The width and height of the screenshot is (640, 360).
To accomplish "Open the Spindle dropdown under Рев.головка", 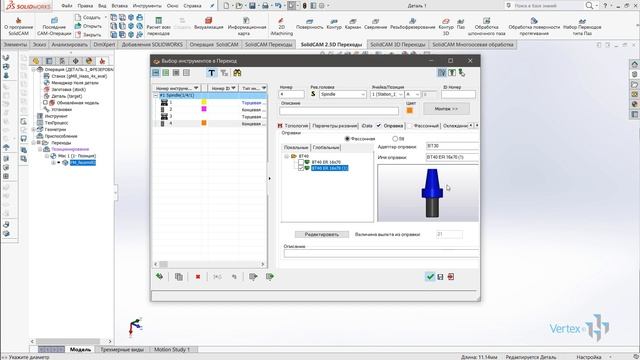I will point(363,94).
